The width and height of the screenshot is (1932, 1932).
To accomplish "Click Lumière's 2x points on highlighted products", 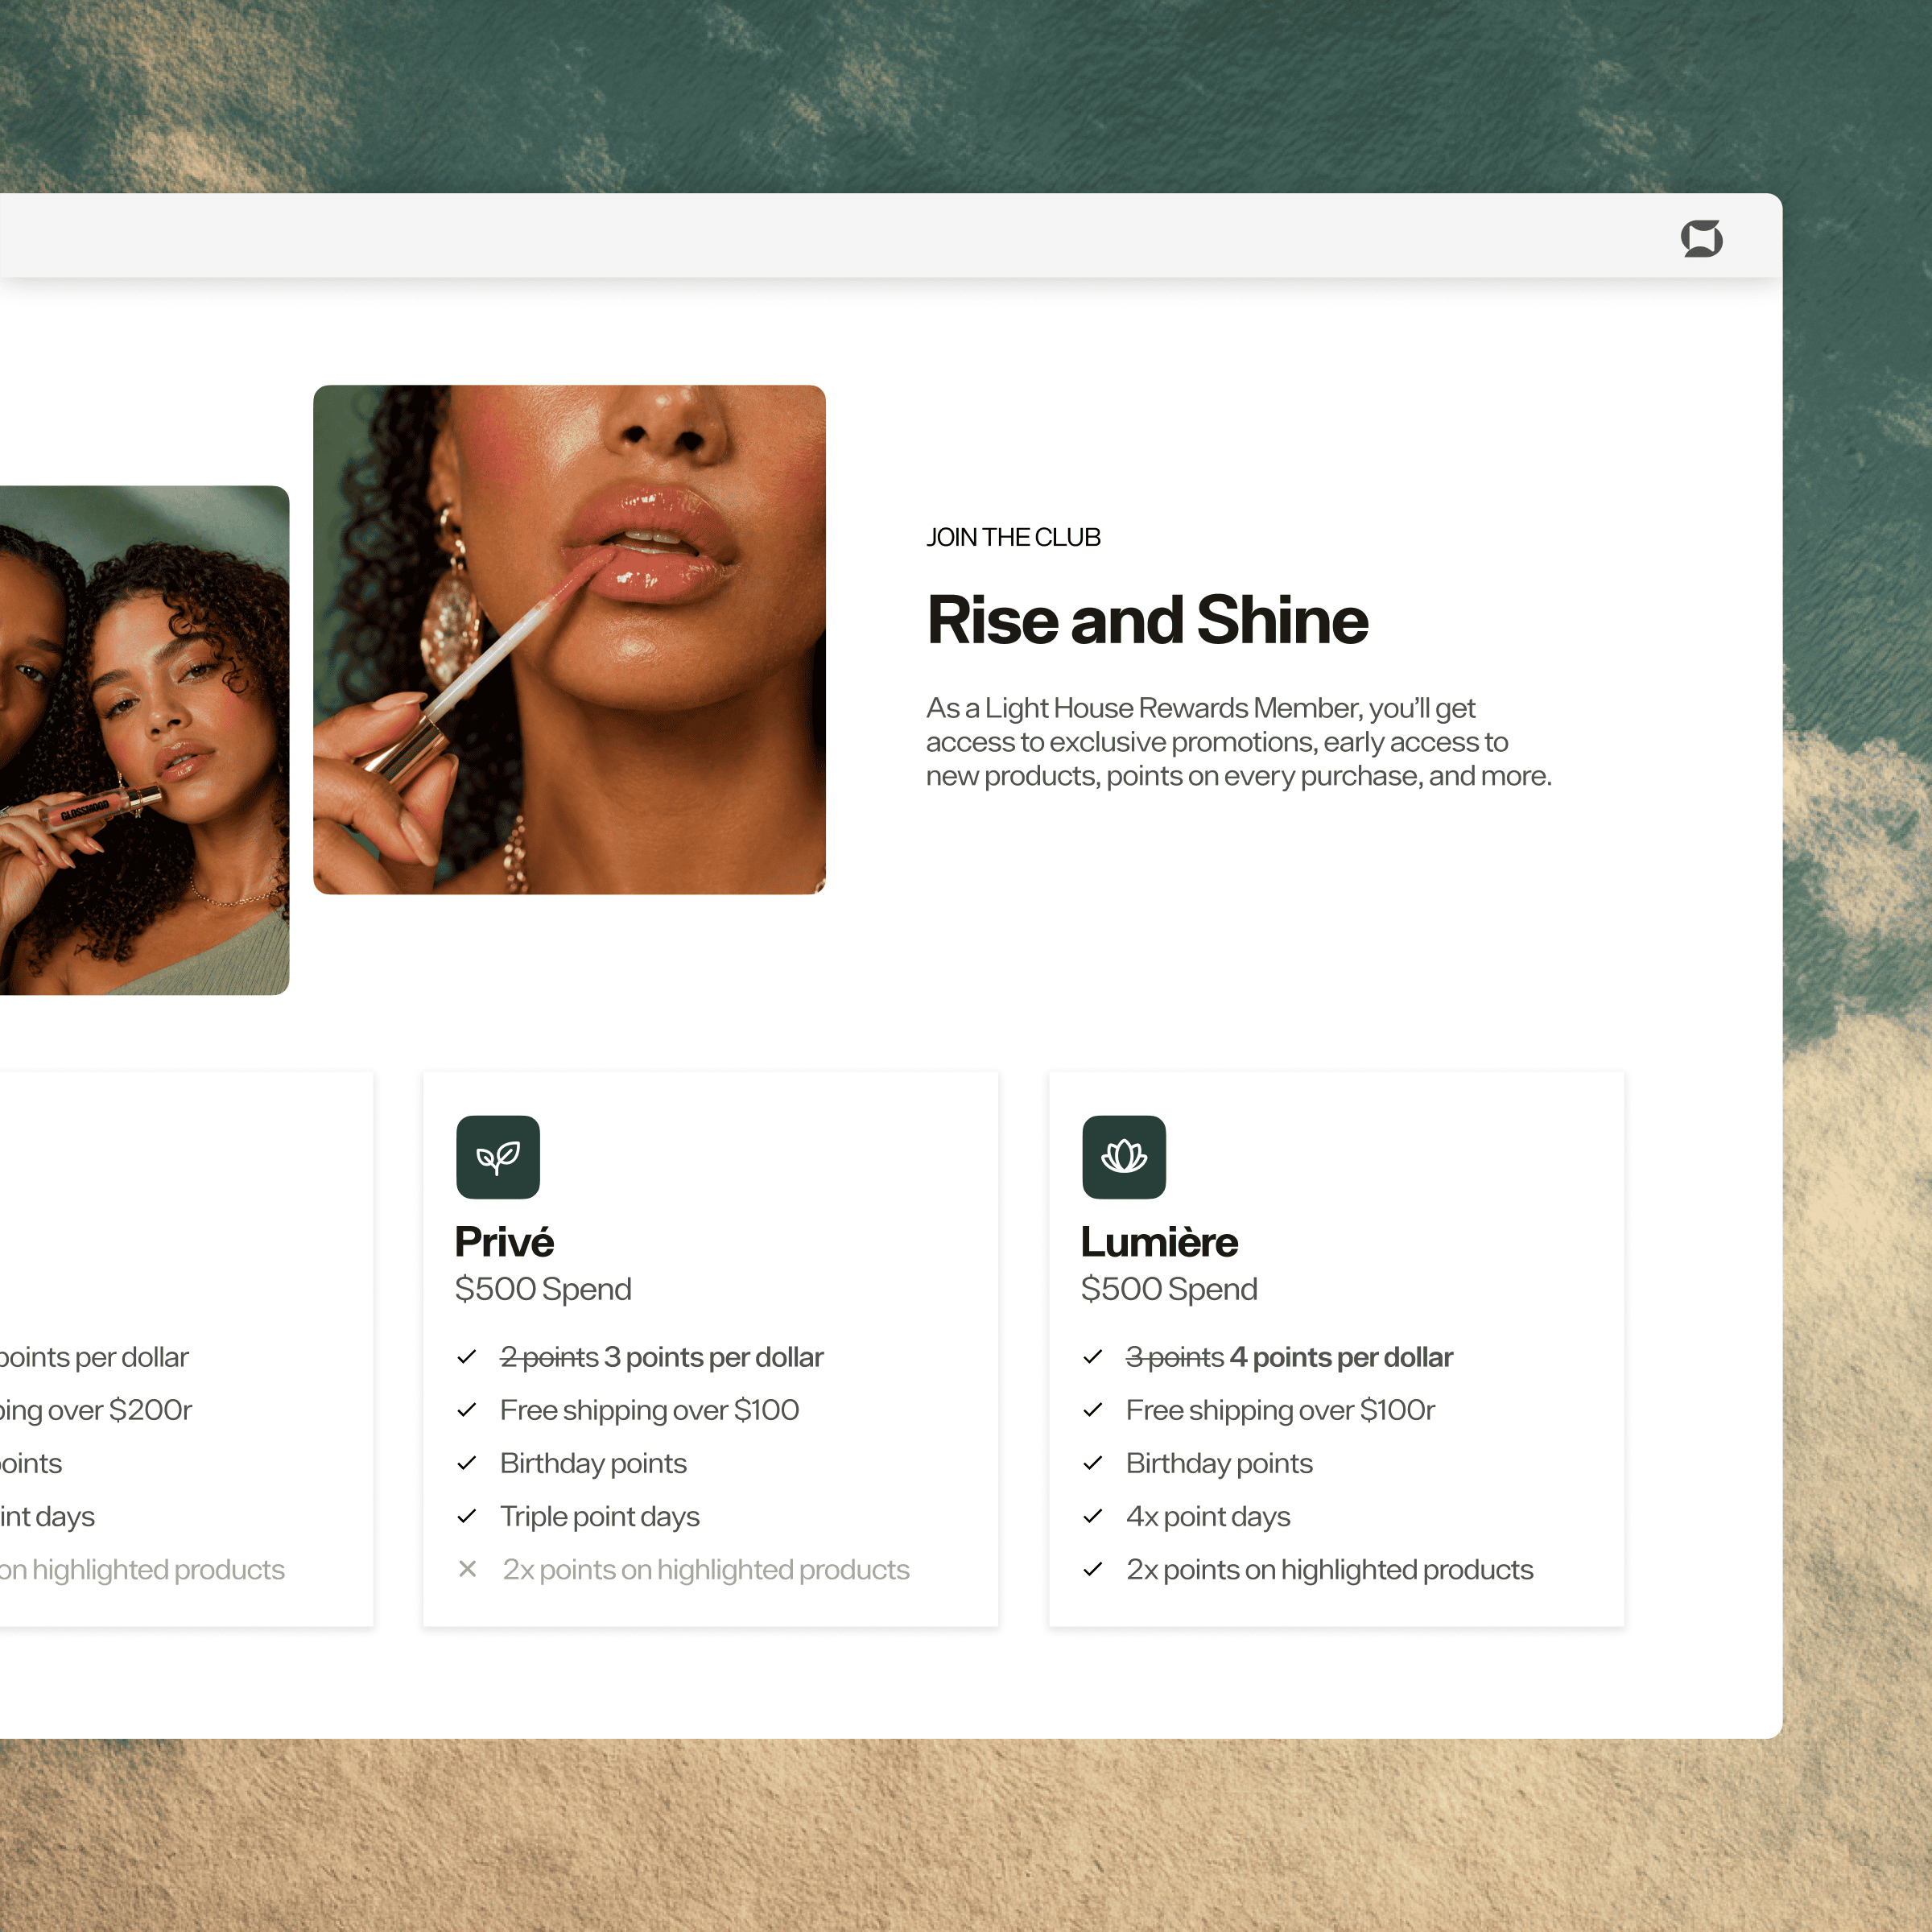I will pyautogui.click(x=1329, y=1570).
